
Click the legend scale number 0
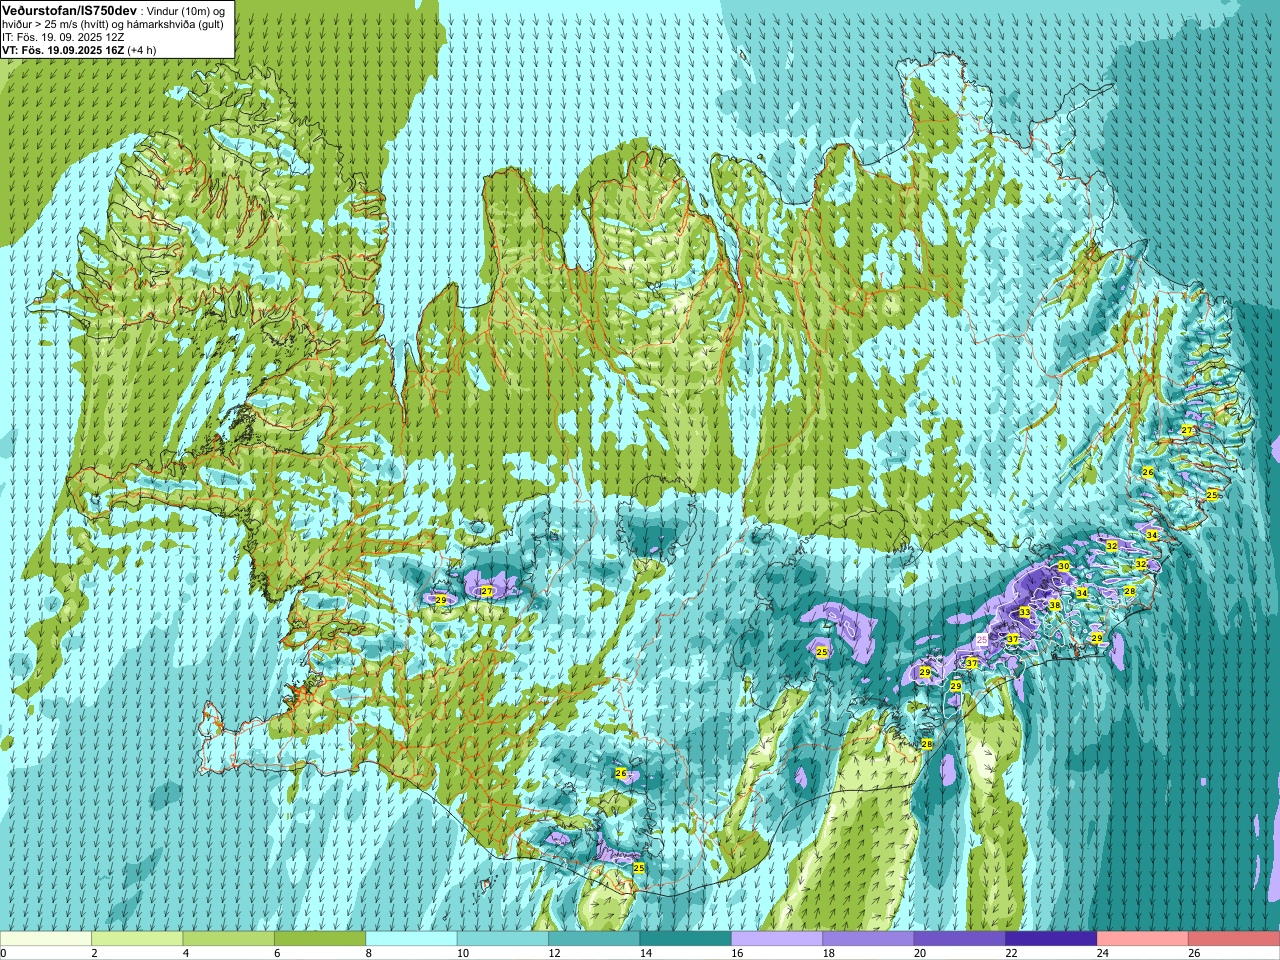pyautogui.click(x=3, y=954)
